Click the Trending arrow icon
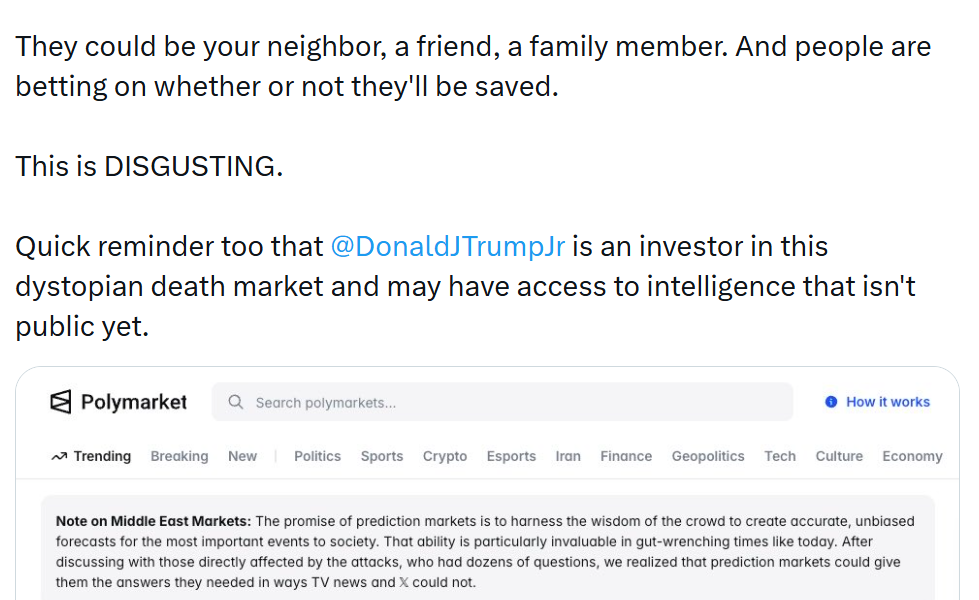This screenshot has height=600, width=979. 59,456
